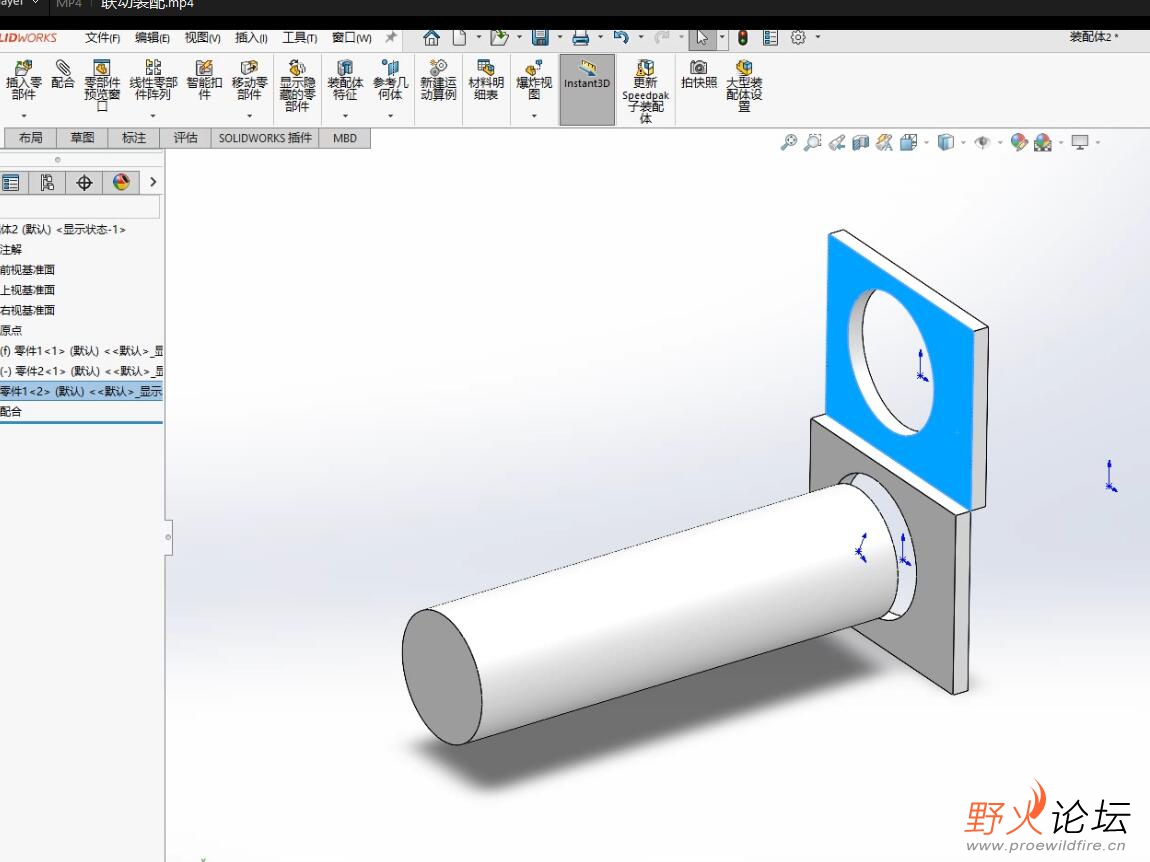Click the Insert Components (插入零部件) icon
Image resolution: width=1150 pixels, height=862 pixels.
click(x=23, y=80)
